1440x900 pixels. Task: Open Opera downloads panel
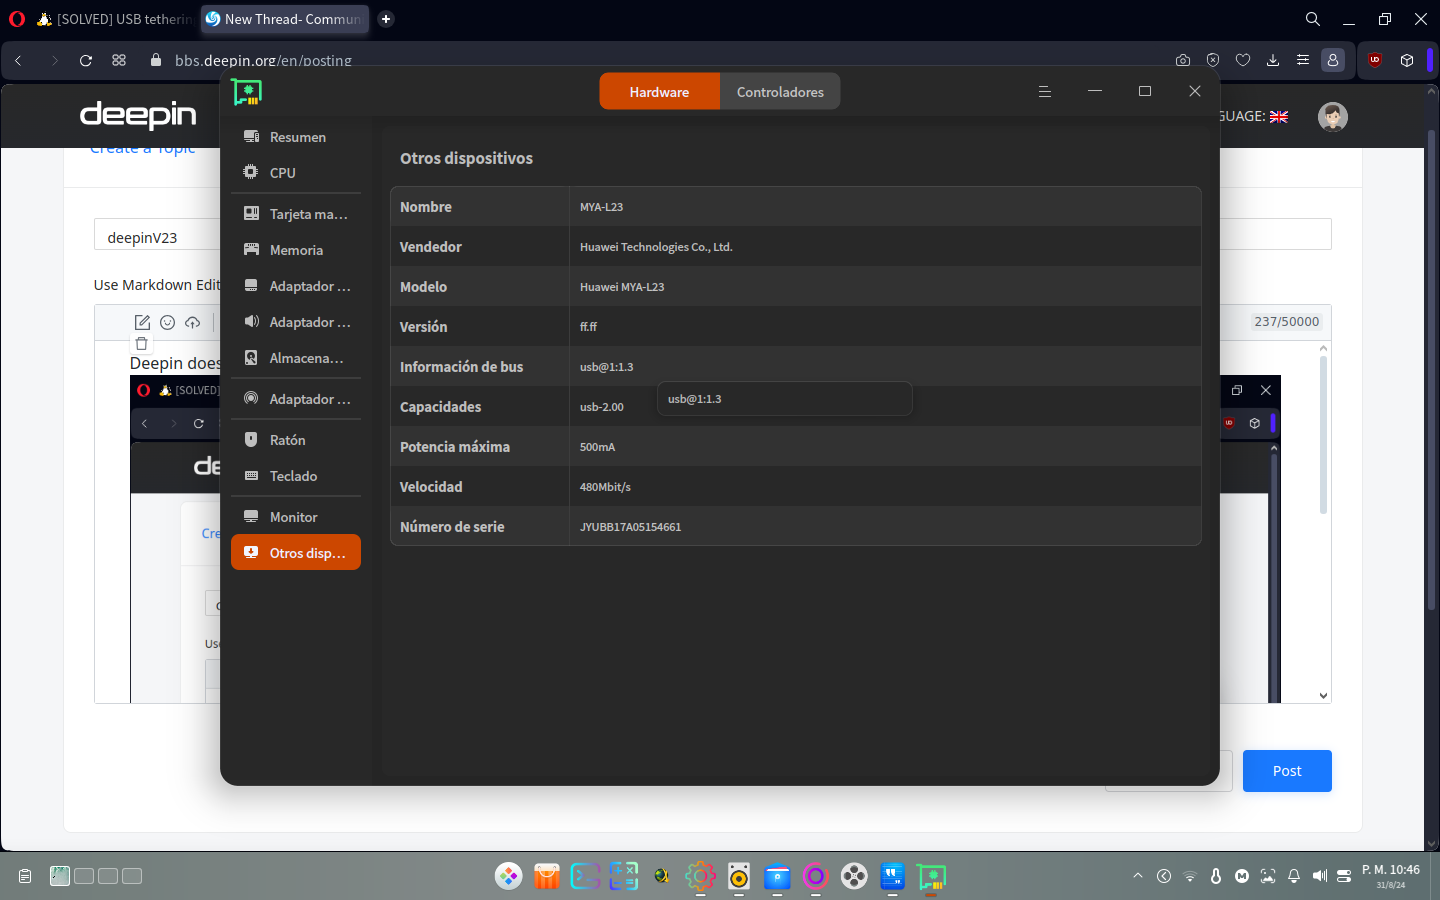point(1273,60)
